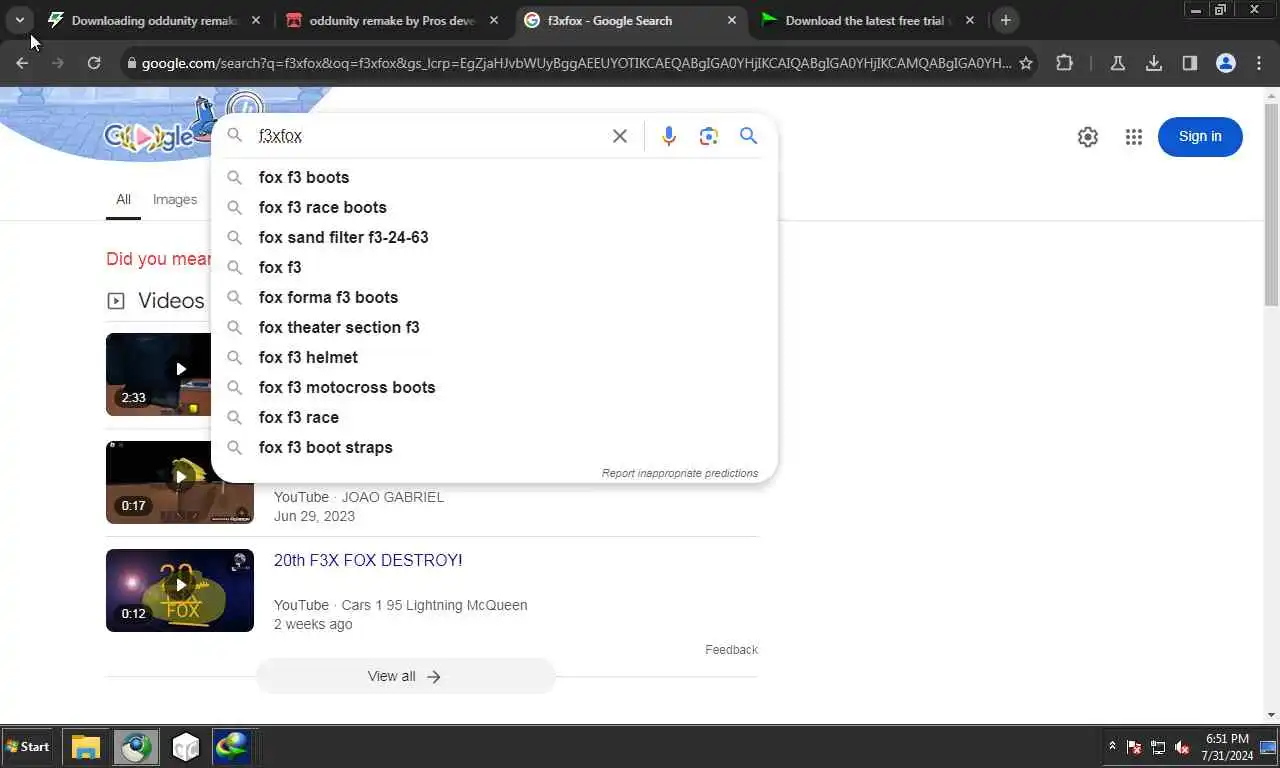
Task: Open the Extensions puzzle icon
Action: [1065, 63]
